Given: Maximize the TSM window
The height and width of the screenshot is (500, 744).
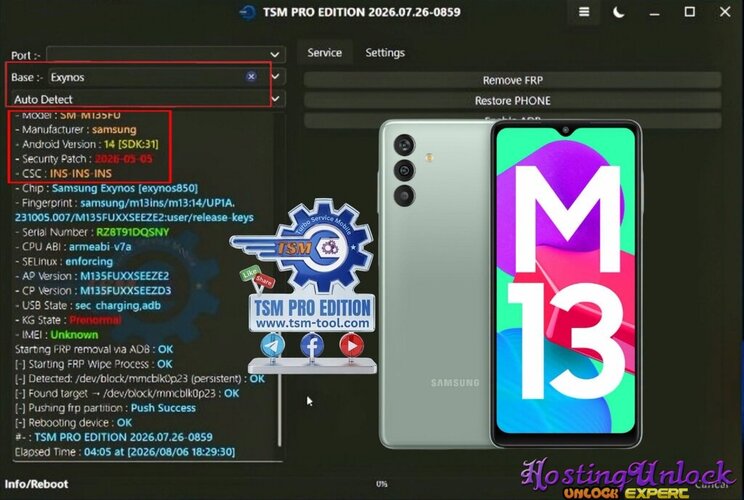Looking at the screenshot, I should click(689, 12).
